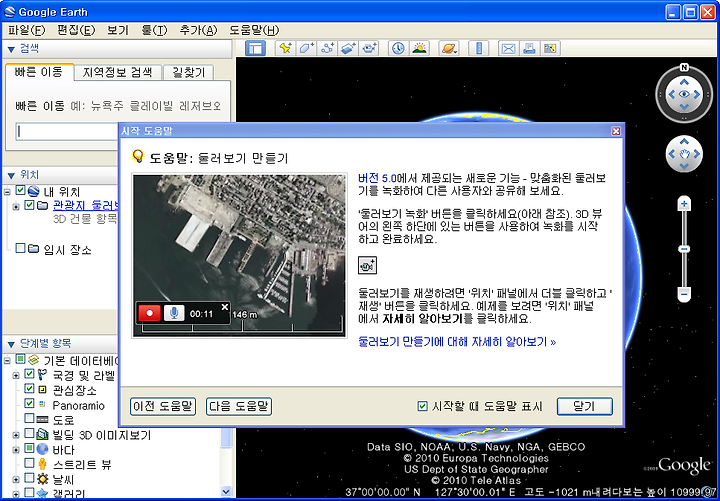Click the Google Earth title bar icon
Viewport: 720px width, 501px height.
click(9, 11)
